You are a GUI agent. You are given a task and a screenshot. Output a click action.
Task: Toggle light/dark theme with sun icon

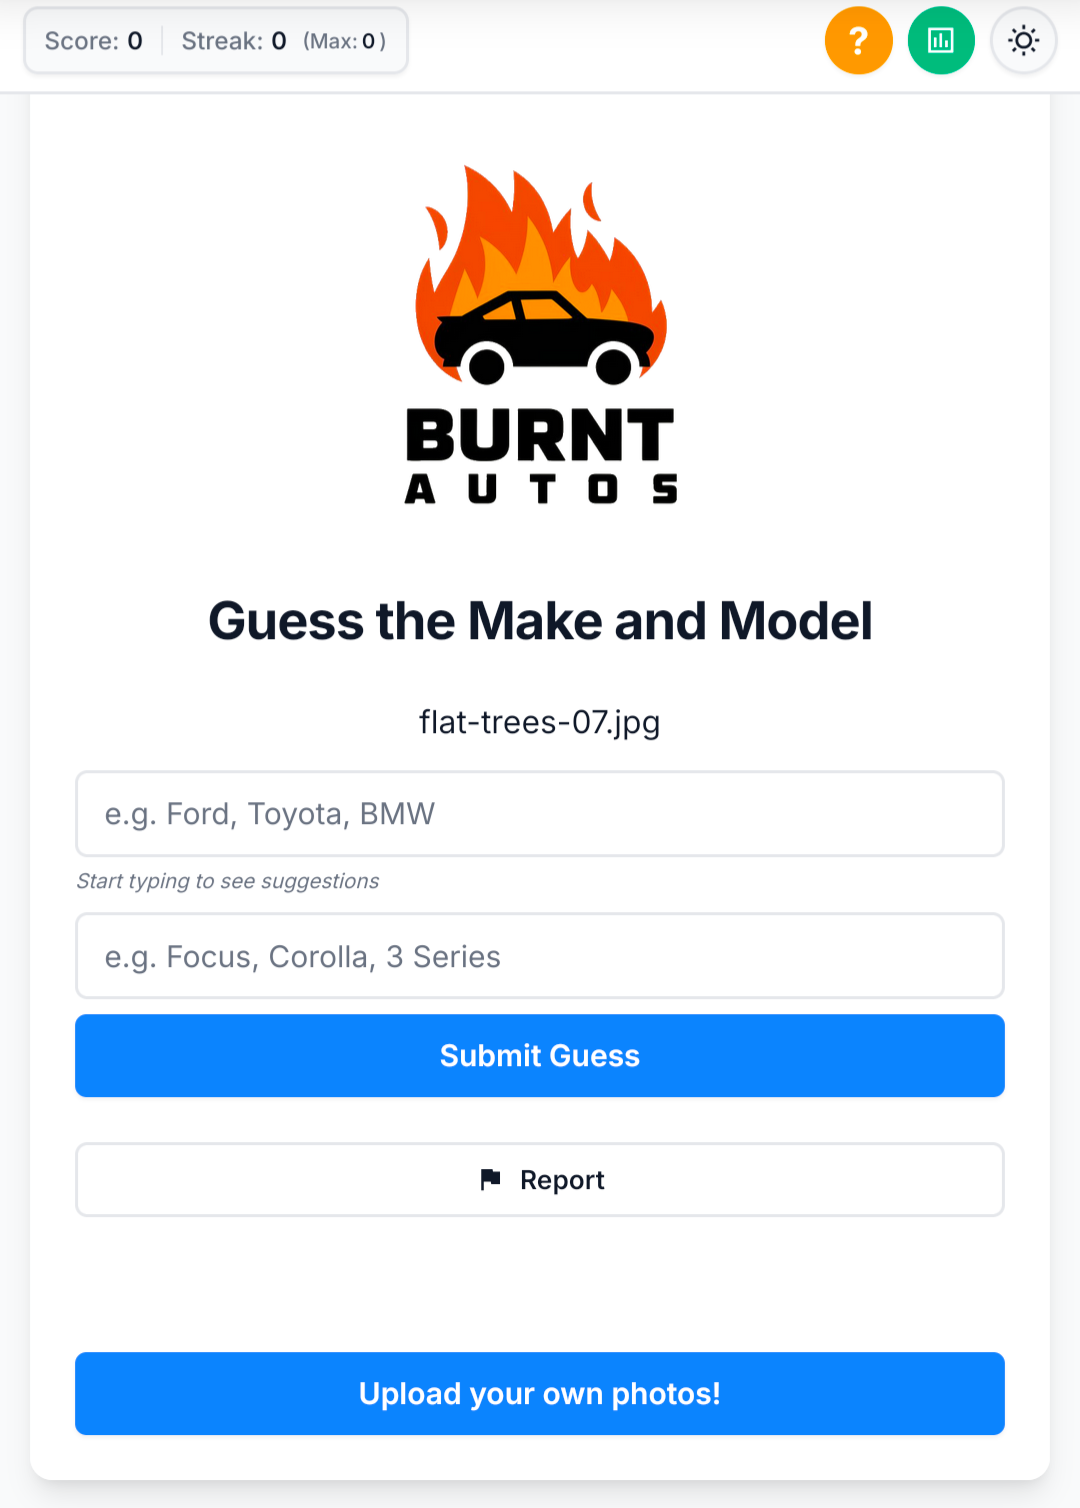pos(1023,41)
